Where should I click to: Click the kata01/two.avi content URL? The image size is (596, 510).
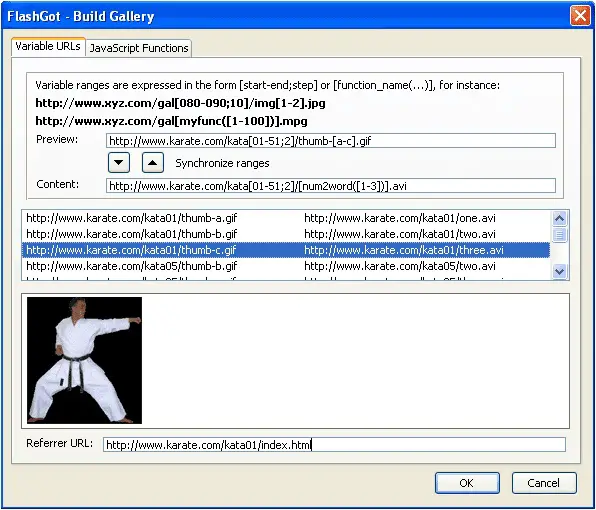click(x=400, y=234)
